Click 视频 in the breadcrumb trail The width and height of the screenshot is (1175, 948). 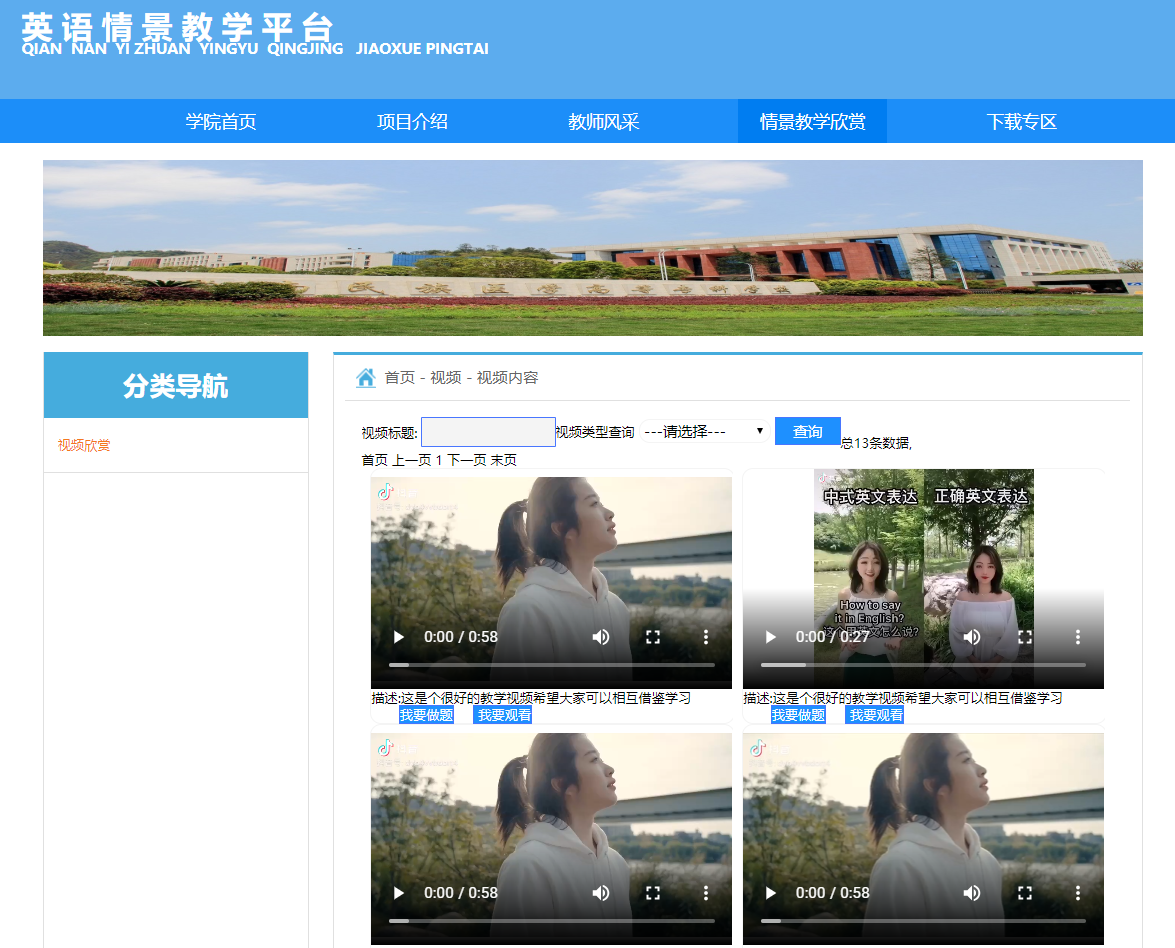pos(446,378)
